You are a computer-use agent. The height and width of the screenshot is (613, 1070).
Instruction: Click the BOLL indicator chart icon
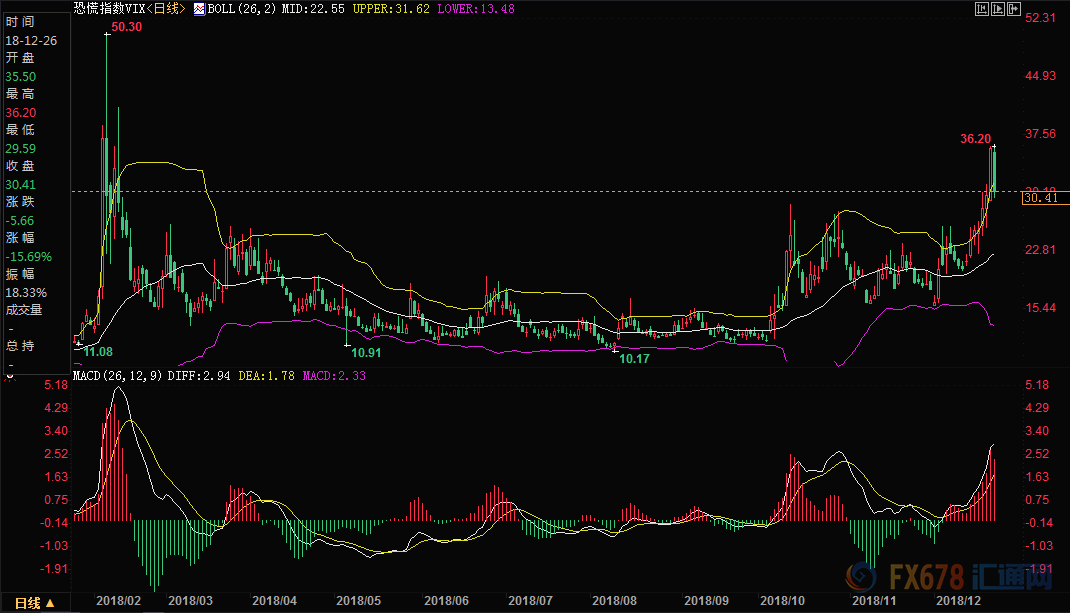coord(199,9)
